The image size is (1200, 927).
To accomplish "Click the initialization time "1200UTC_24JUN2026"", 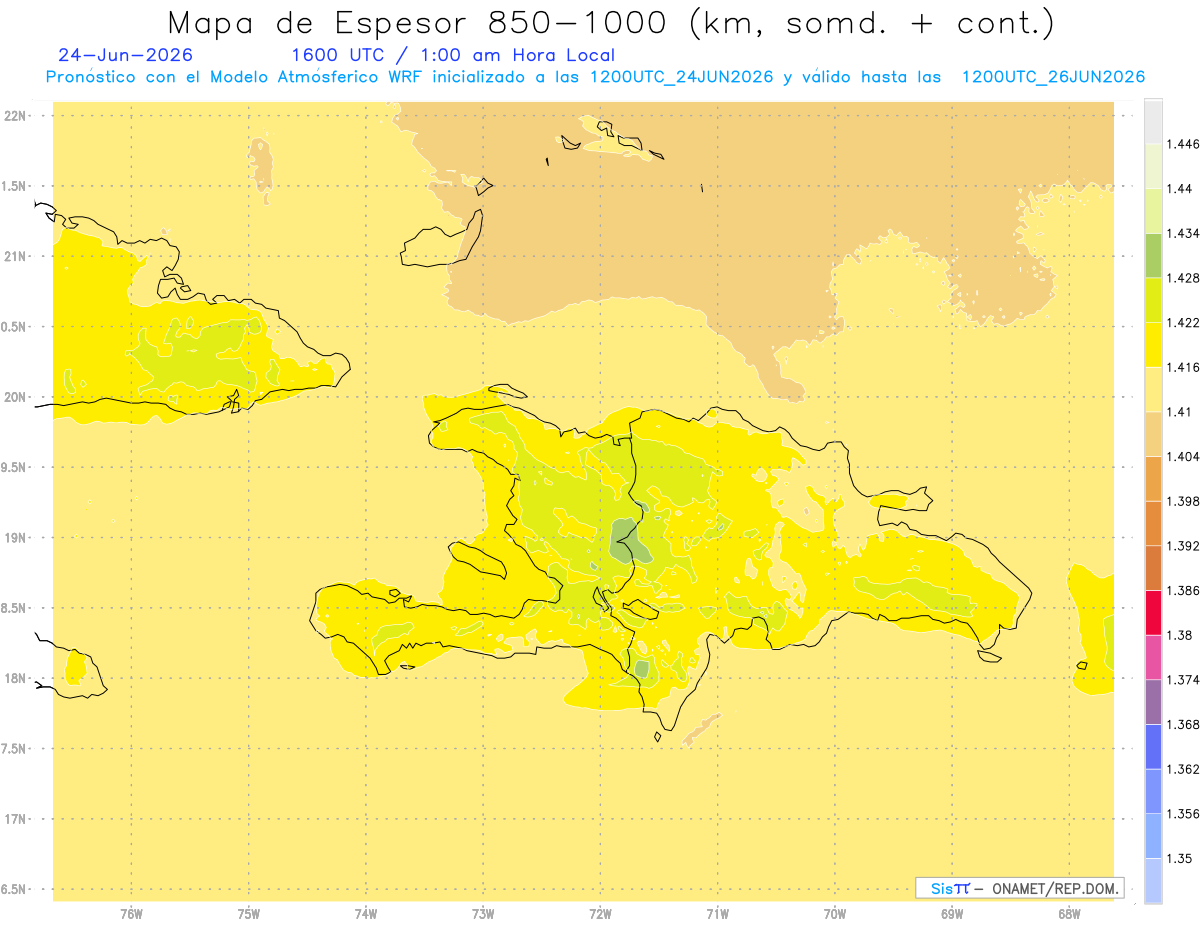I will pos(682,77).
